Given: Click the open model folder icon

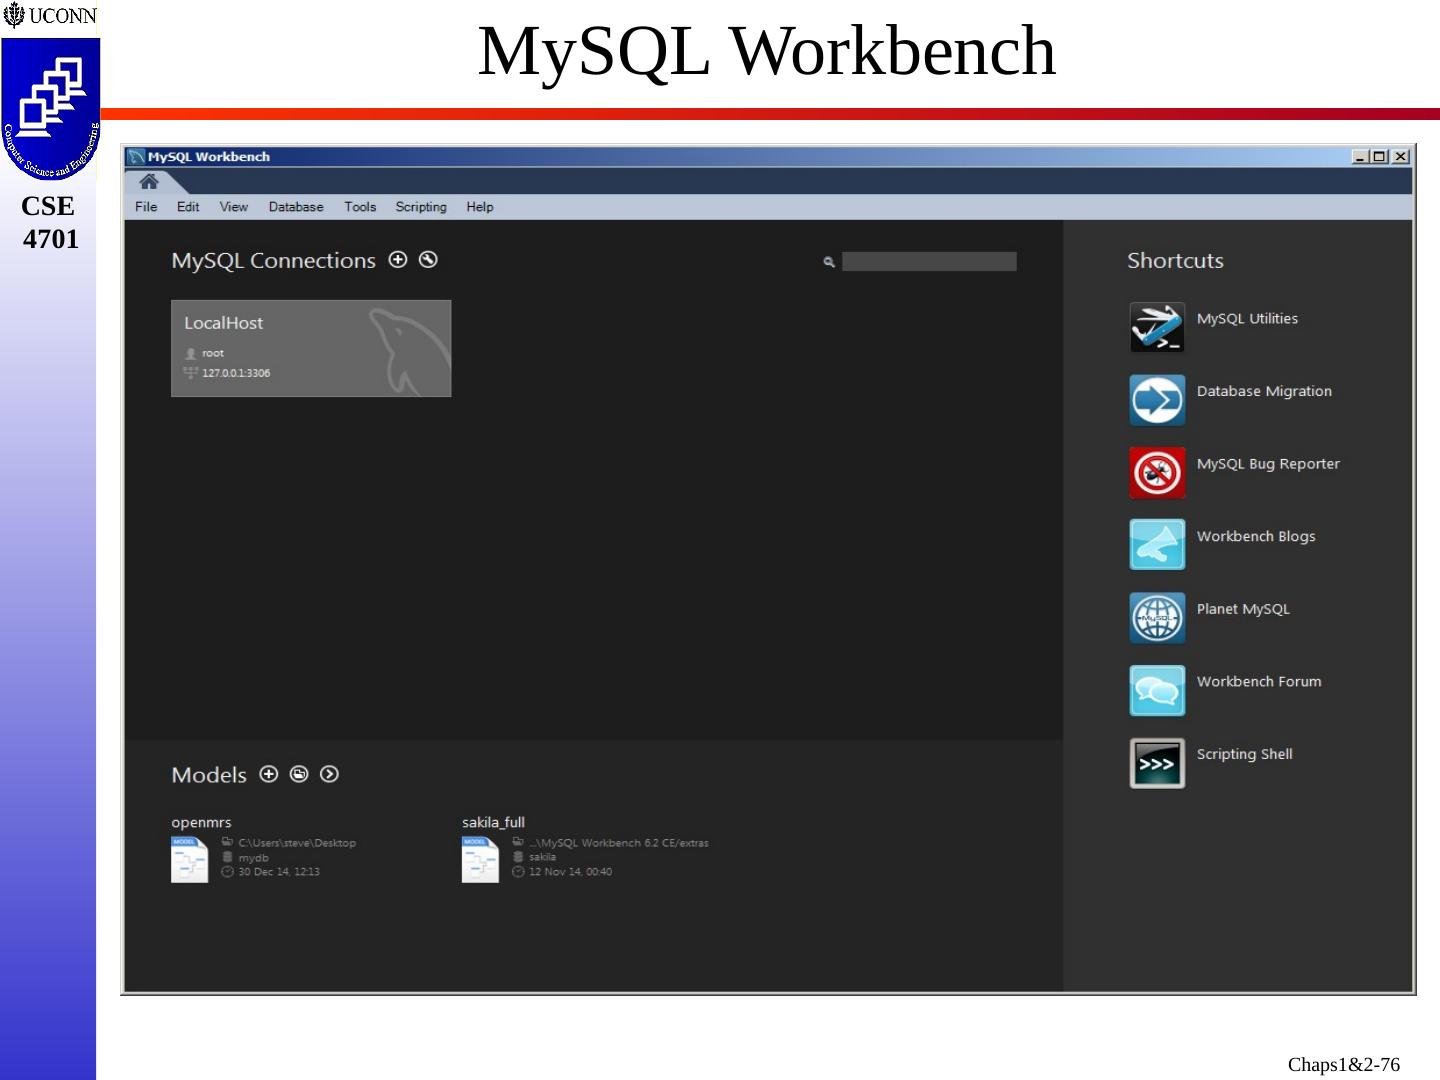Looking at the screenshot, I should pyautogui.click(x=299, y=774).
